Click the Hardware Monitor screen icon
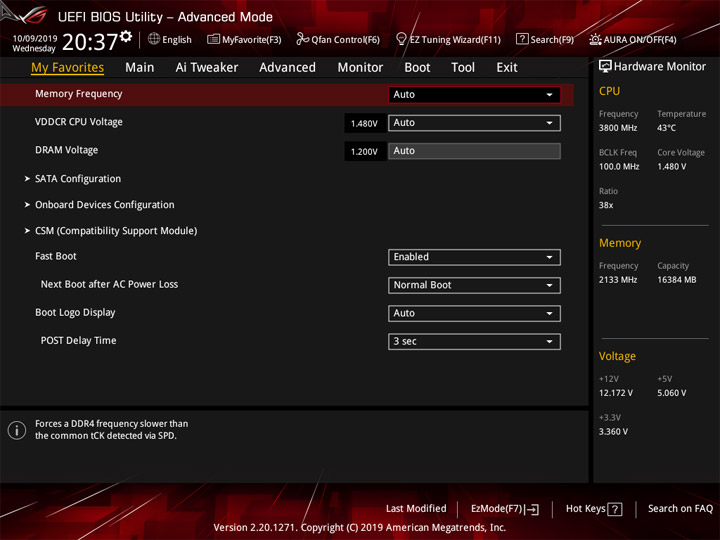Viewport: 720px width, 540px height. coord(605,66)
